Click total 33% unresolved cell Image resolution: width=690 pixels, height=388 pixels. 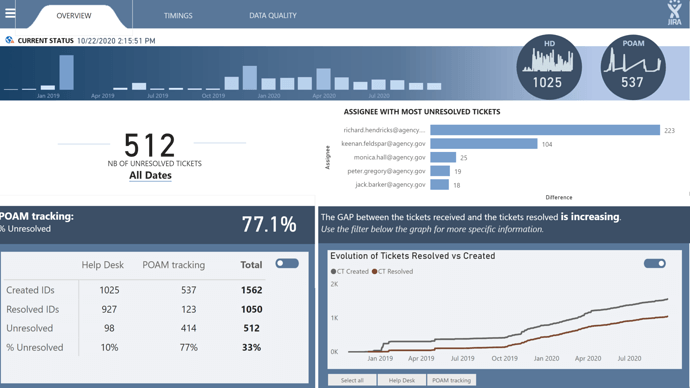(251, 348)
